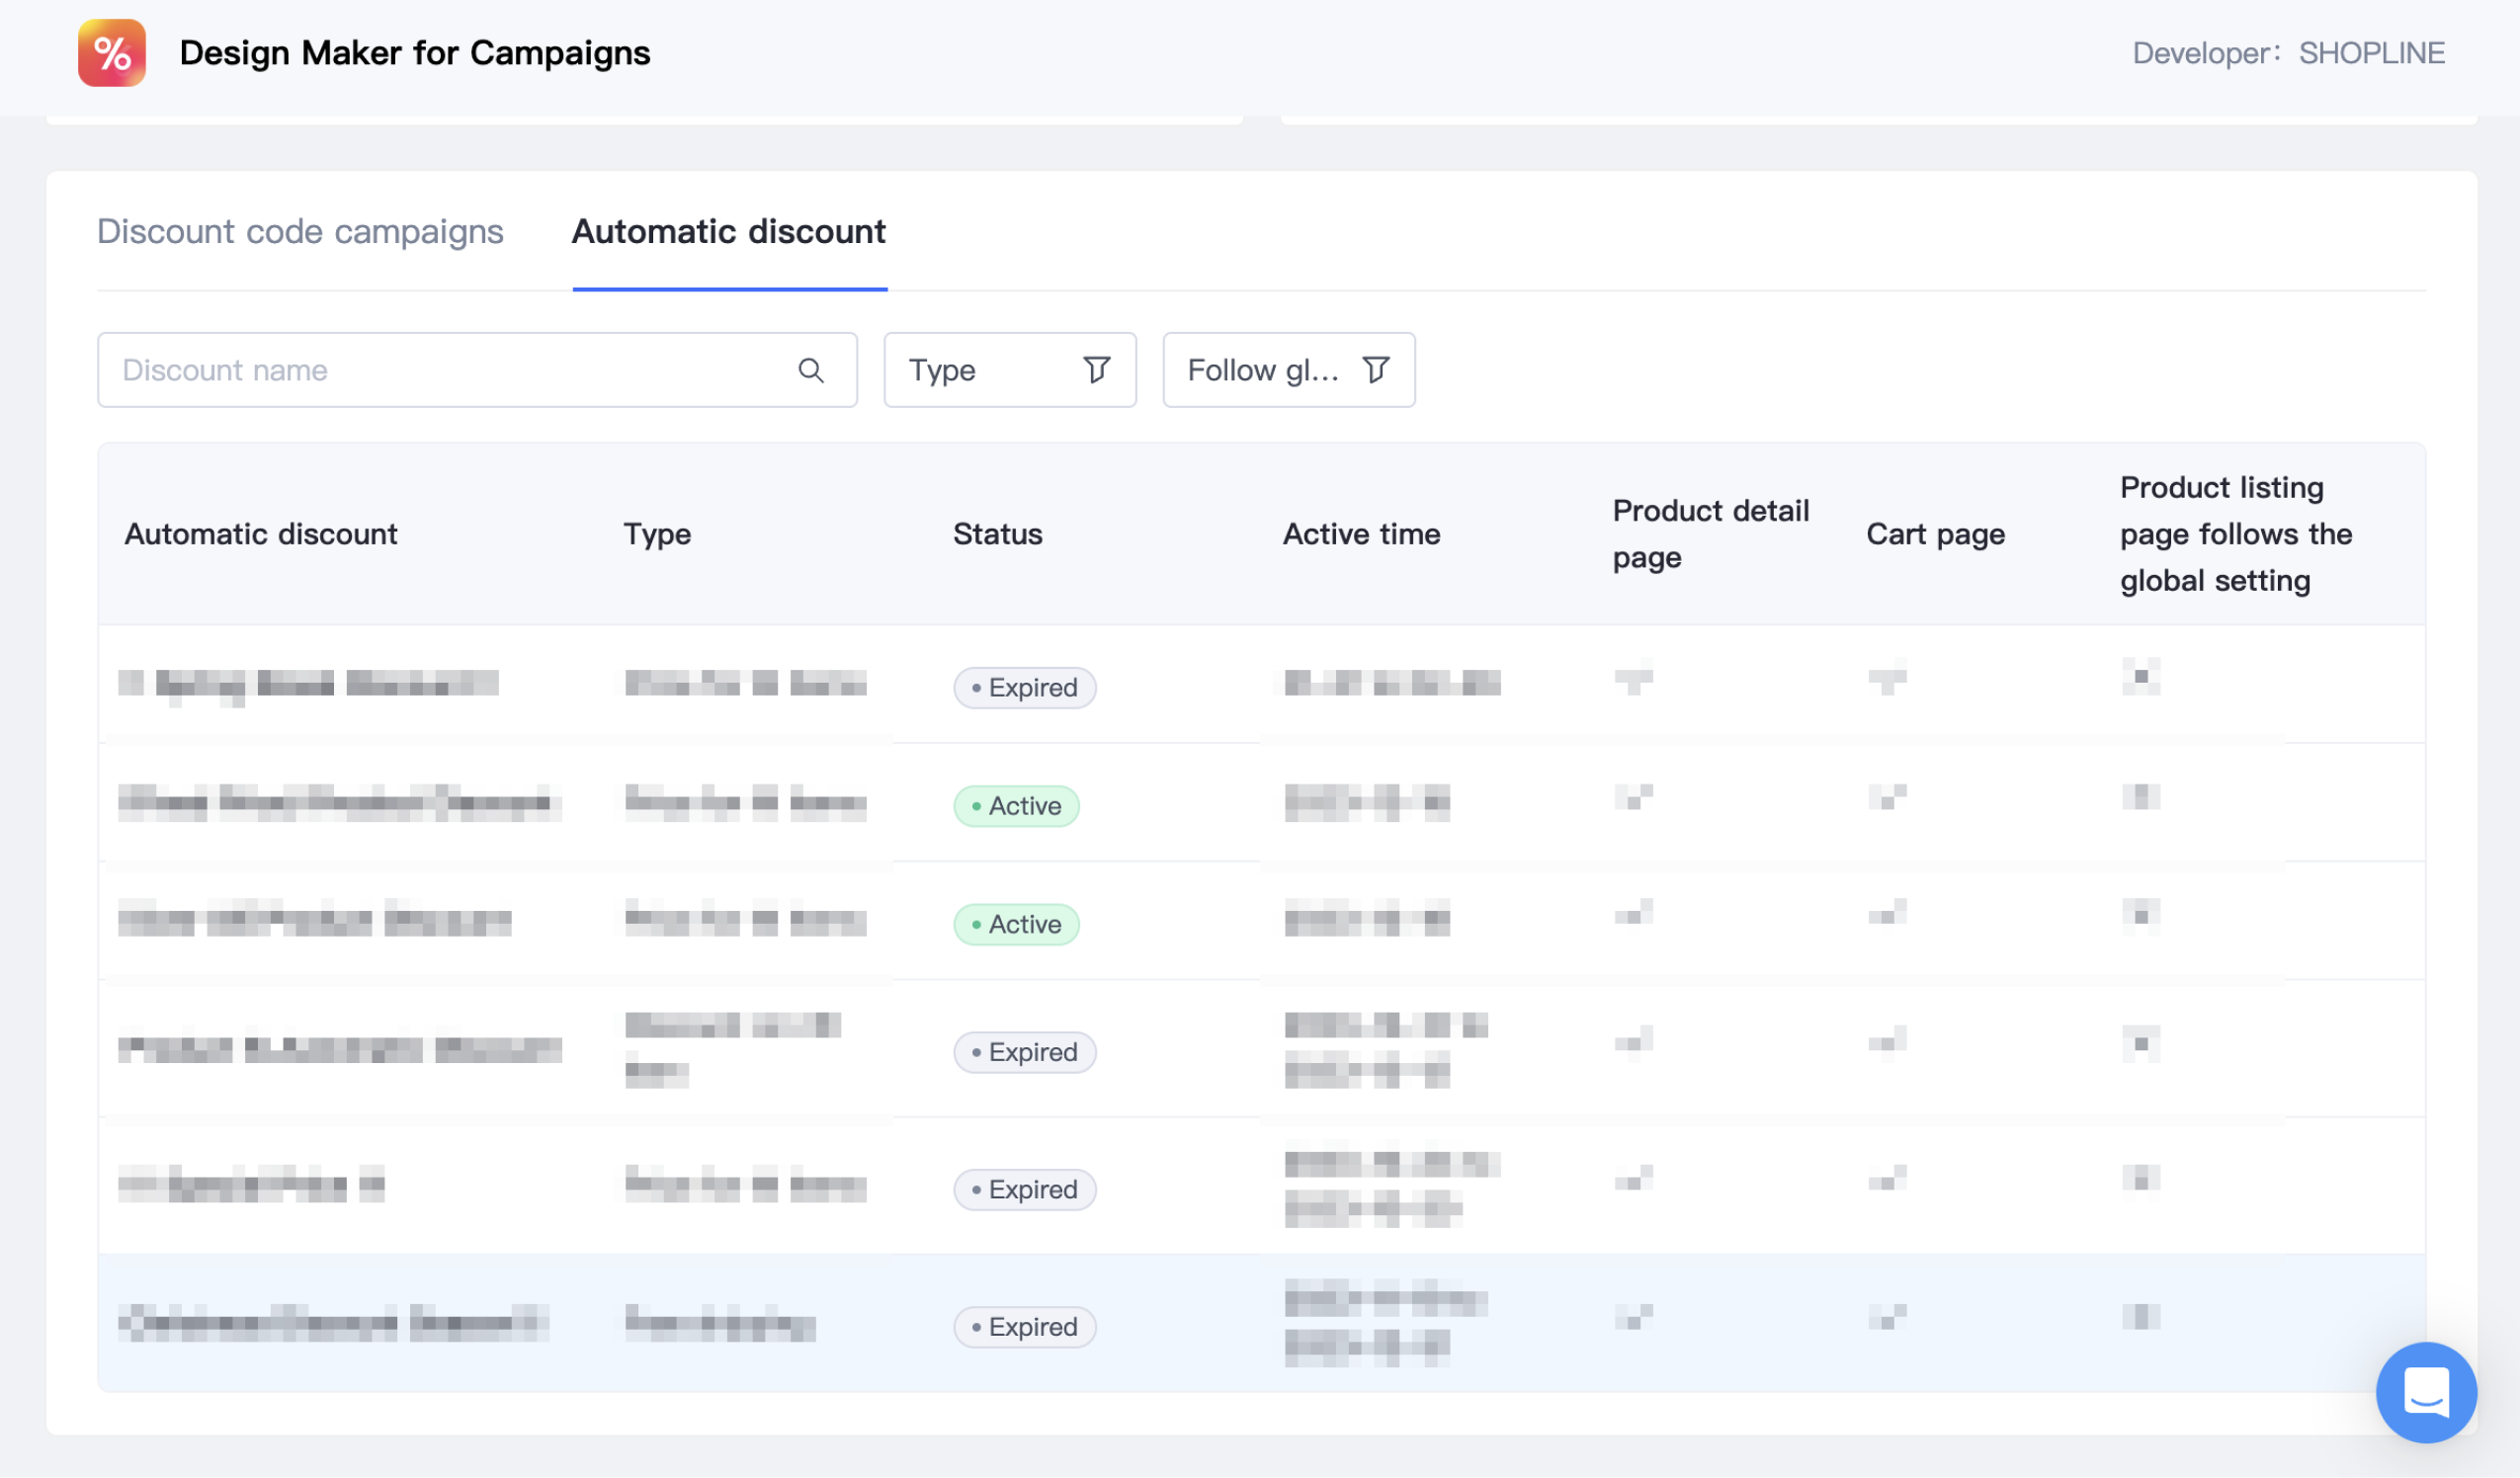This screenshot has width=2520, height=1478.
Task: Click the magnifier icon in Discount name search
Action: click(x=810, y=370)
